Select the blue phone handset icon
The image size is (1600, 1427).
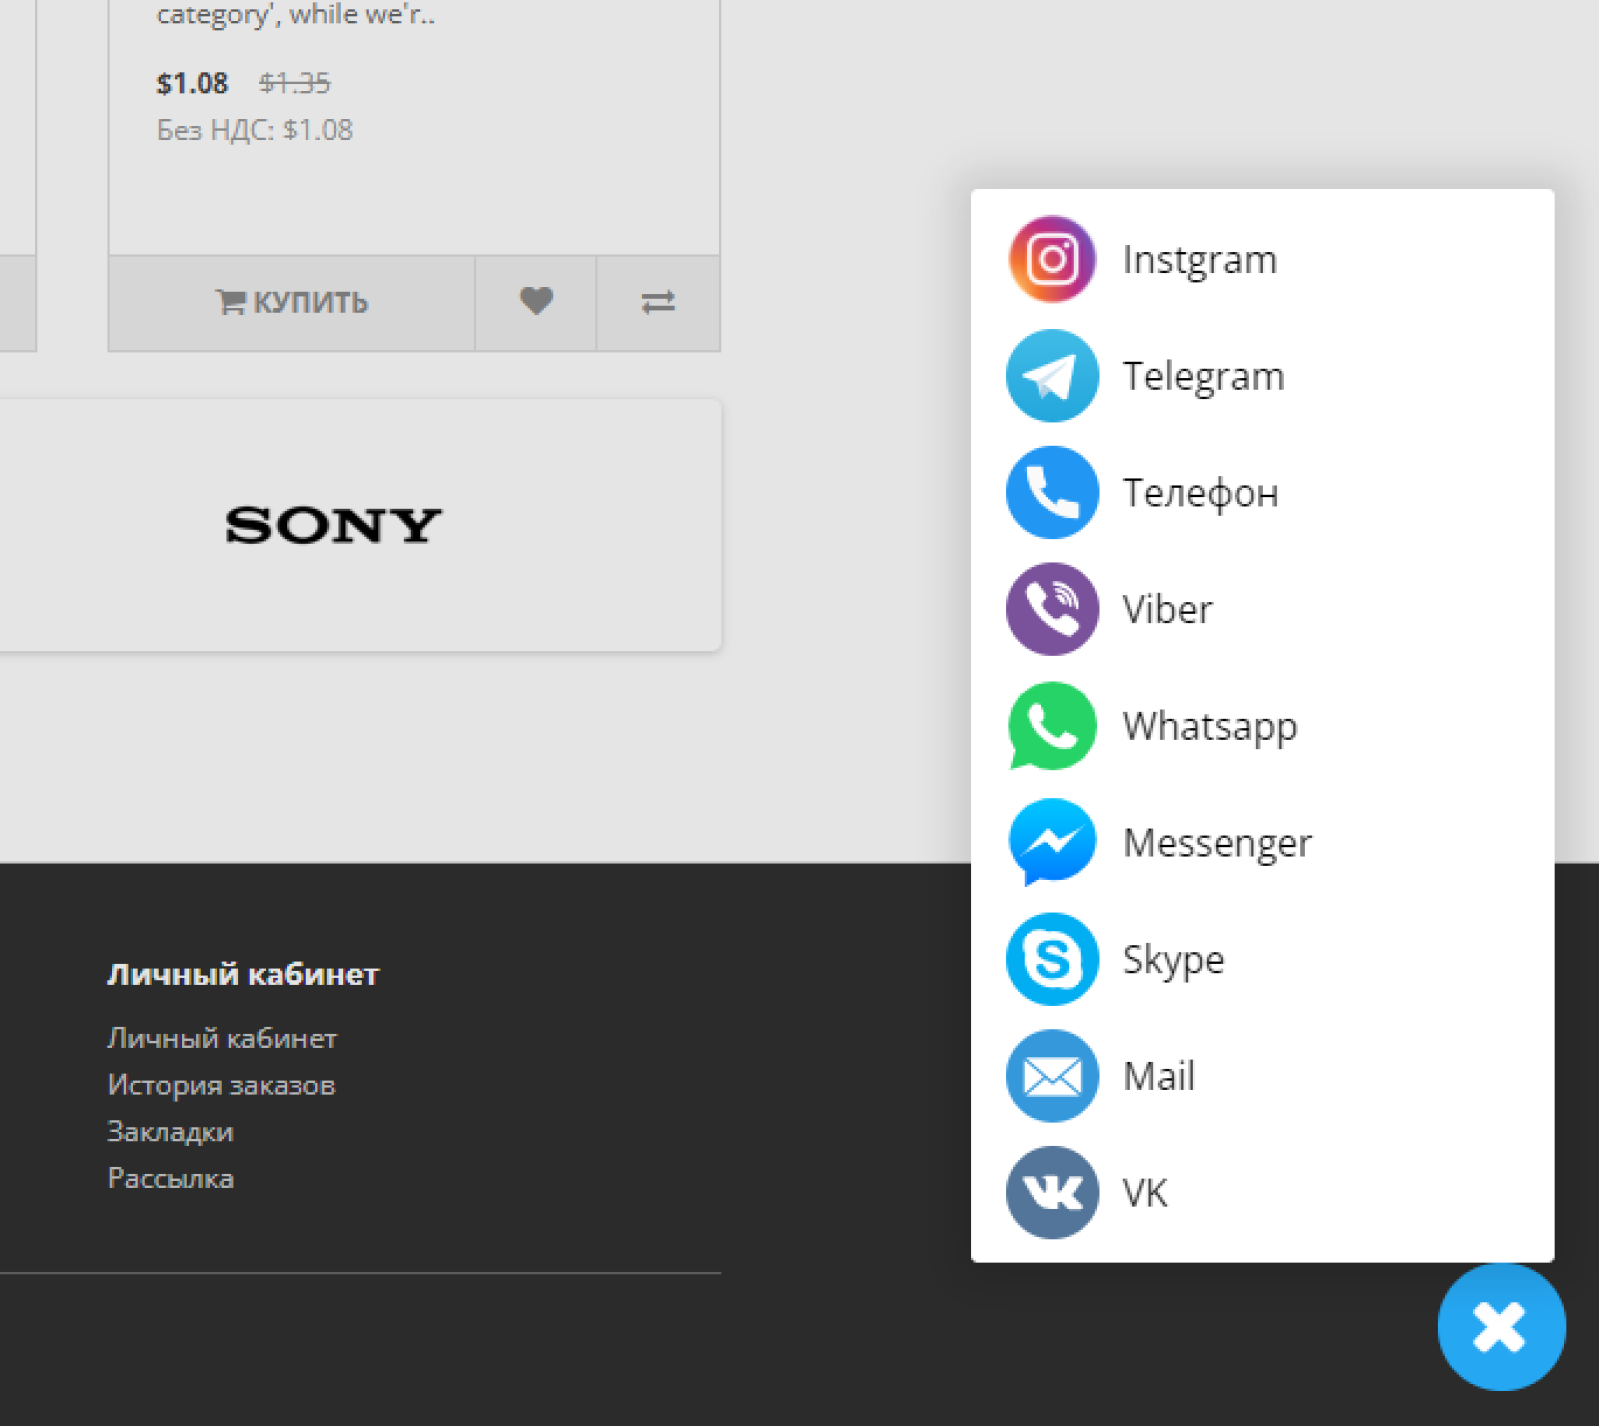(1052, 493)
